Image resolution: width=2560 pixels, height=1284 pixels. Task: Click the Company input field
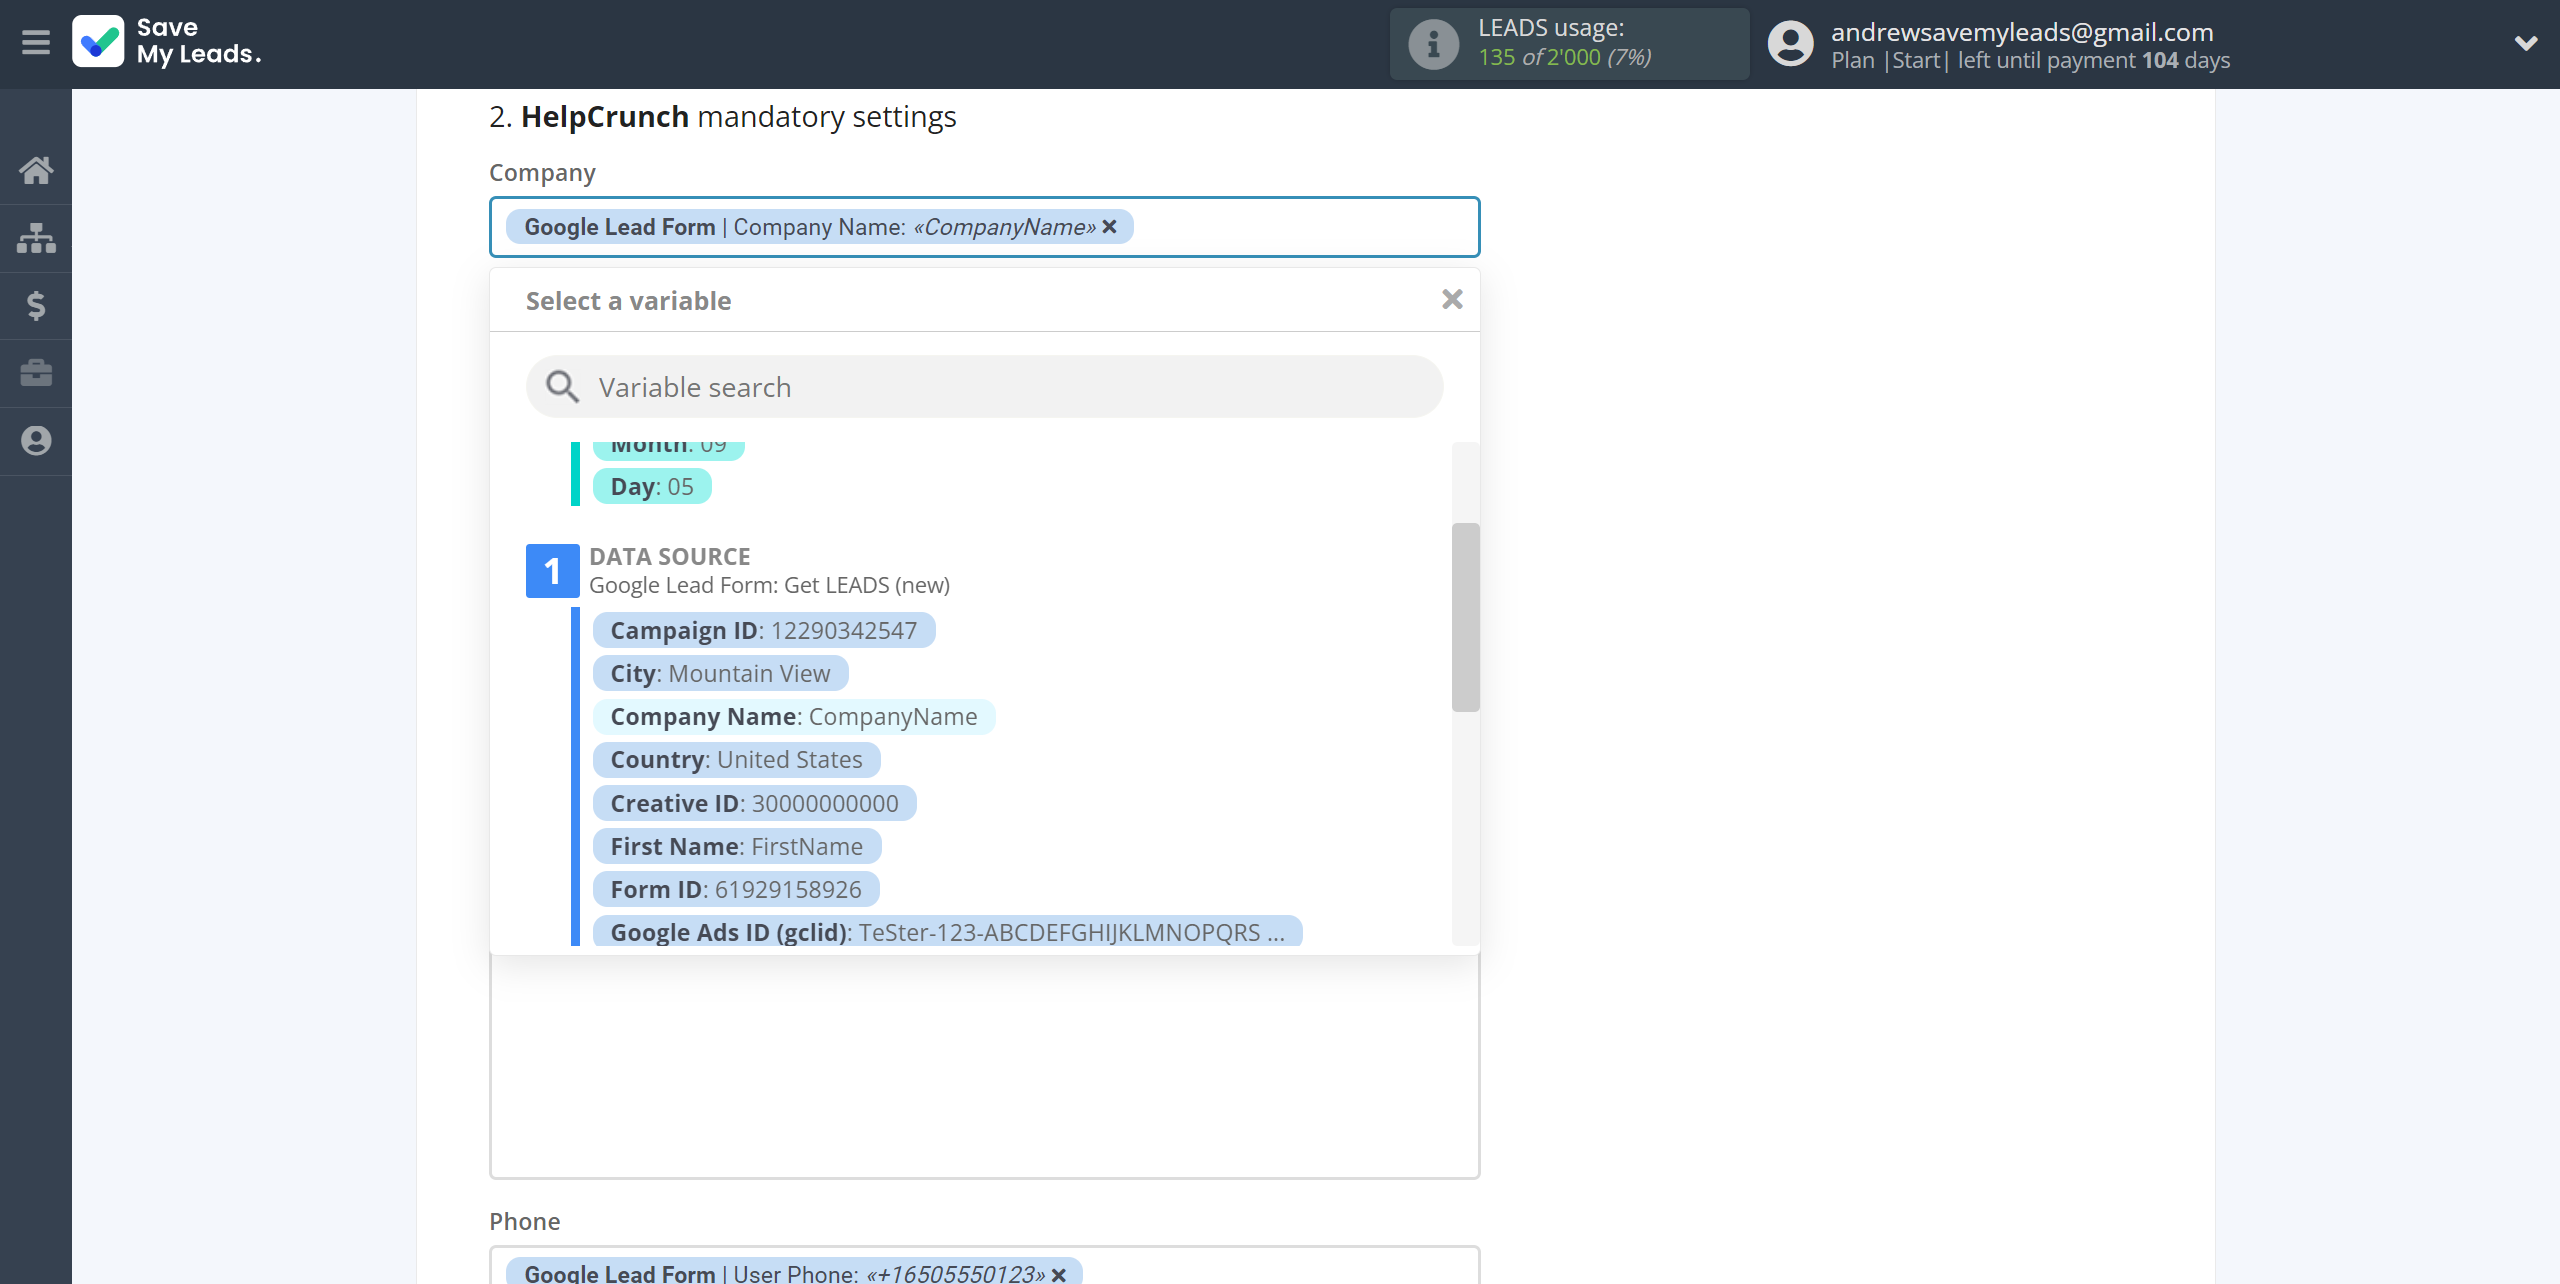tap(985, 227)
